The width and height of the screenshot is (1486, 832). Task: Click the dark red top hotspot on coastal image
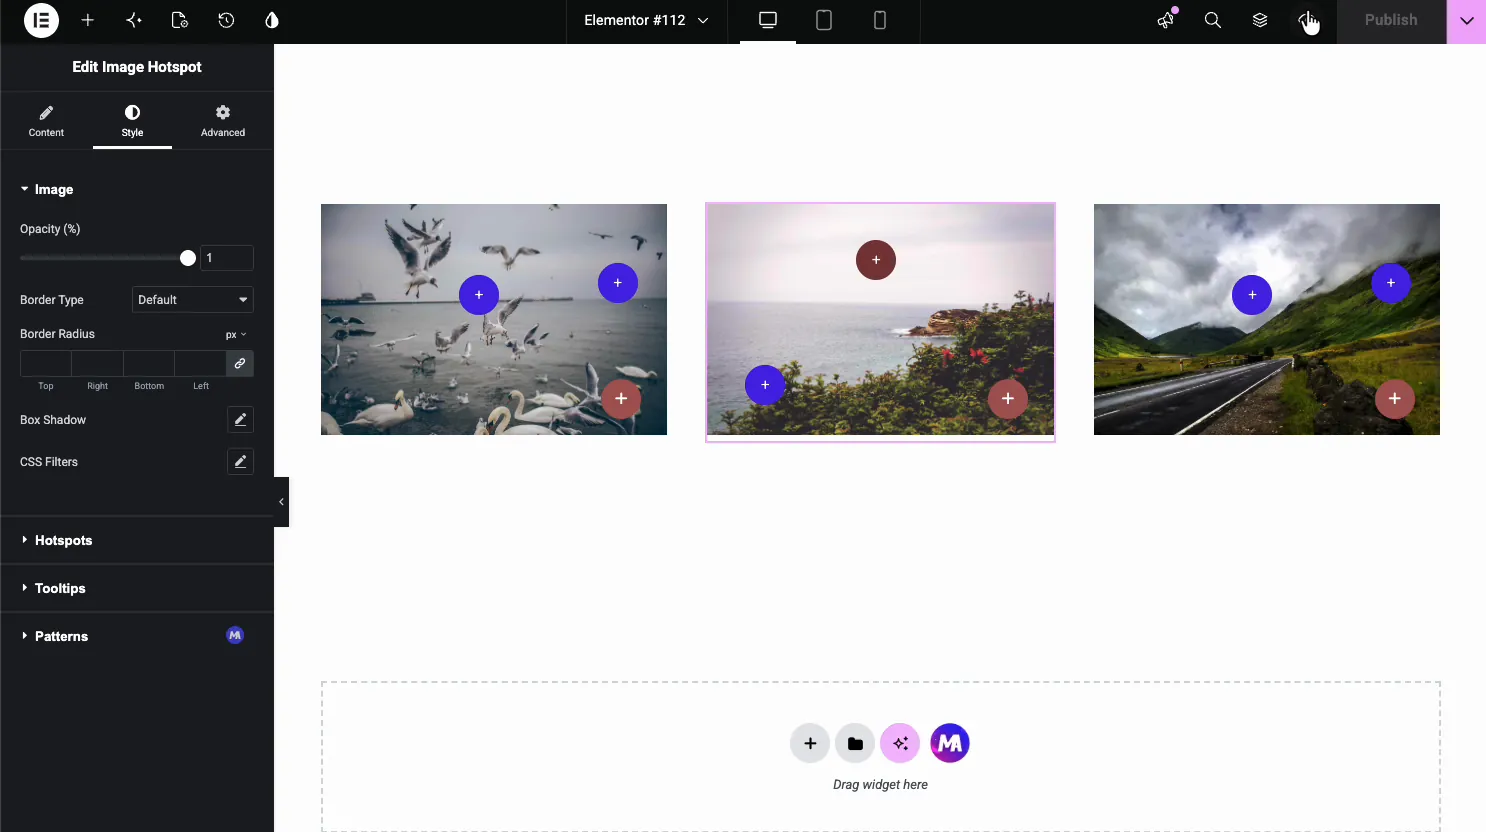click(x=876, y=260)
